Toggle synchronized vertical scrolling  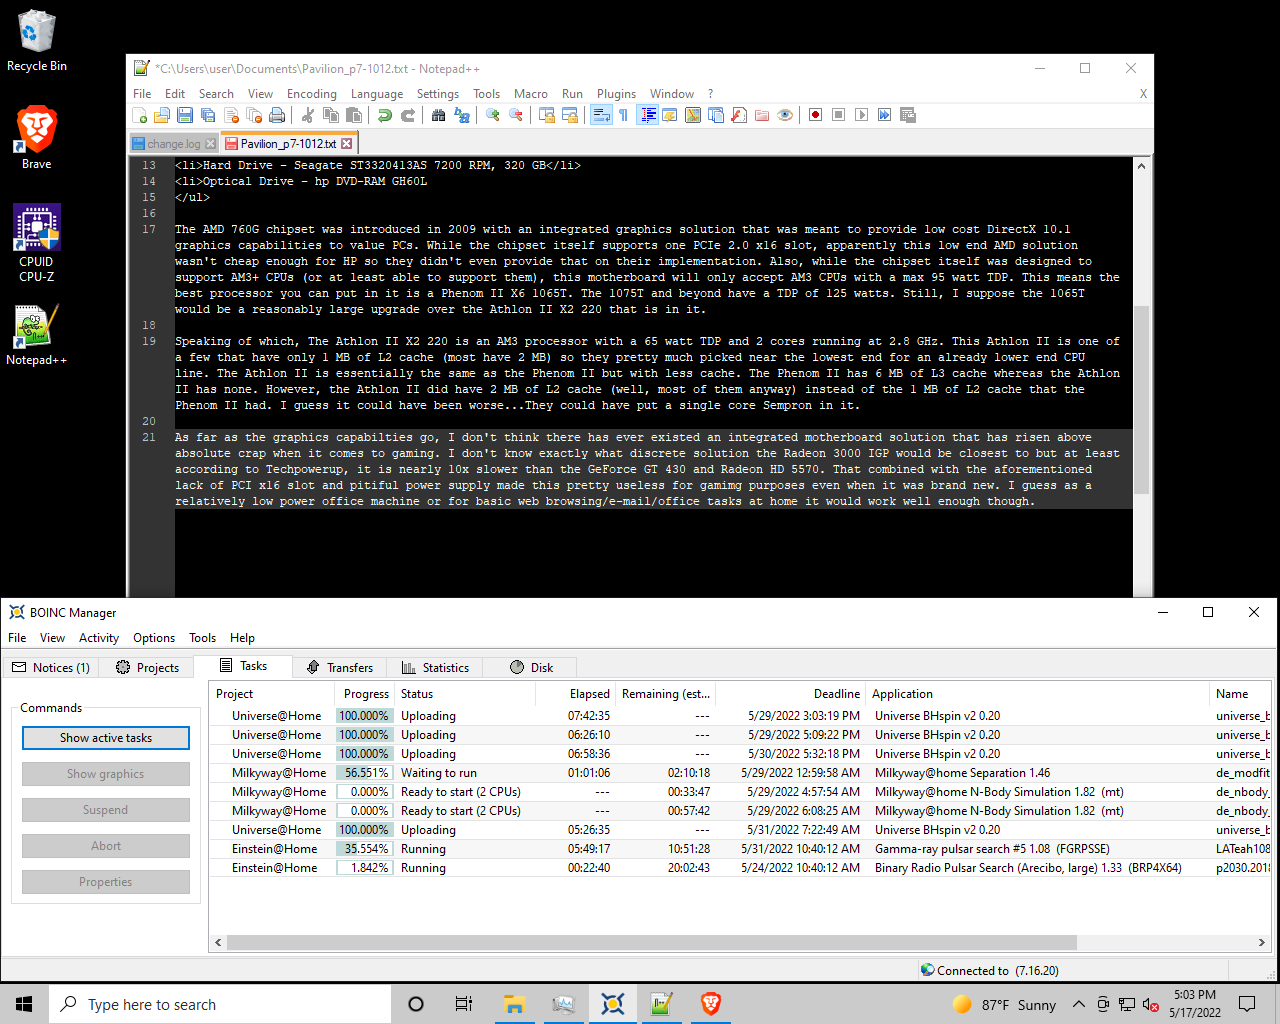pyautogui.click(x=546, y=115)
